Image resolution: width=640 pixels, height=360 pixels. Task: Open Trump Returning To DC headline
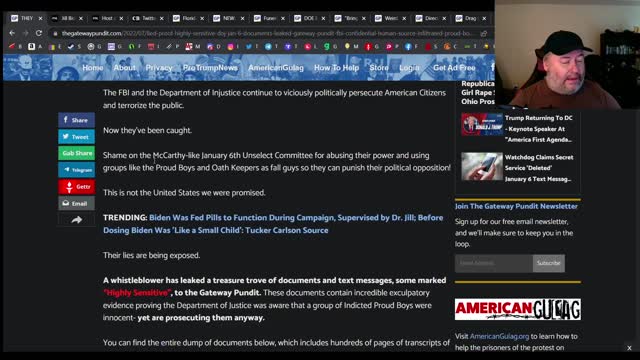538,129
